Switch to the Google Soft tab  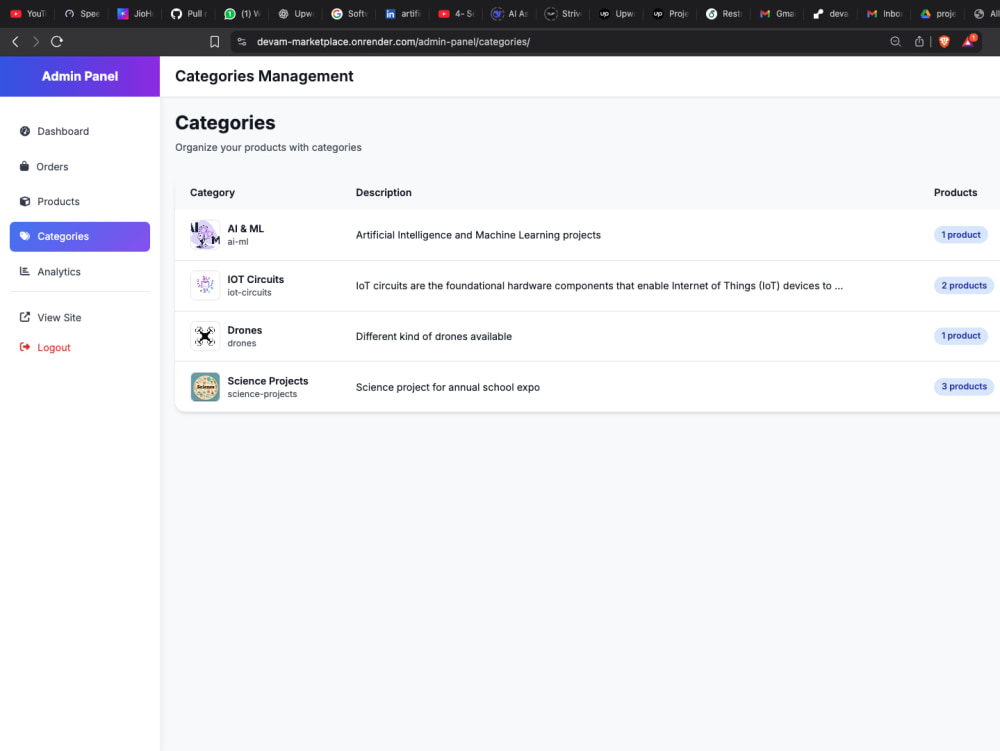click(x=349, y=13)
